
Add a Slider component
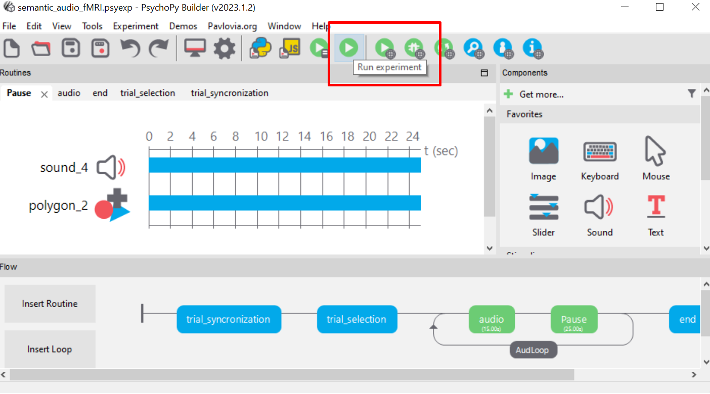pos(543,215)
